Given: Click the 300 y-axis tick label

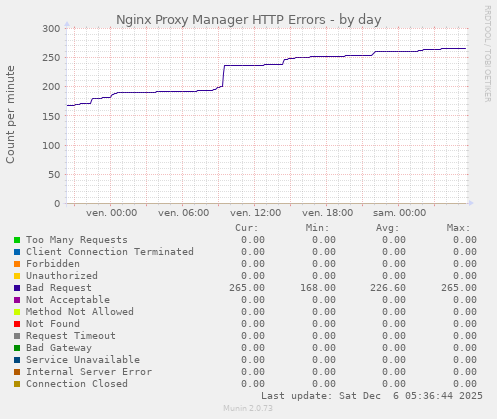Looking at the screenshot, I should tap(51, 29).
